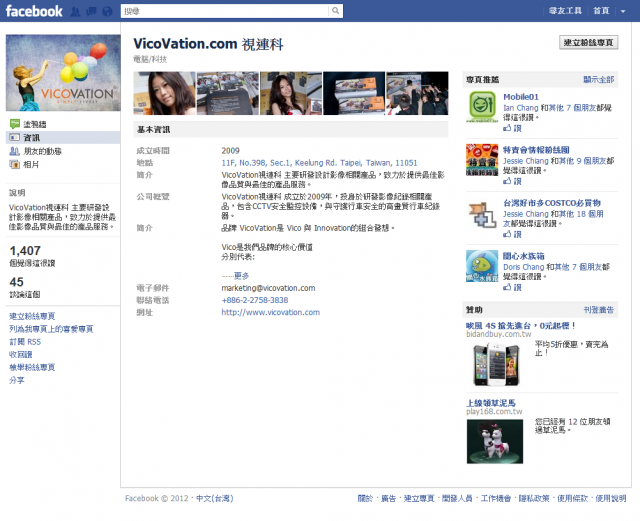Click the 中文(台灣) language link in the footer

click(x=215, y=498)
